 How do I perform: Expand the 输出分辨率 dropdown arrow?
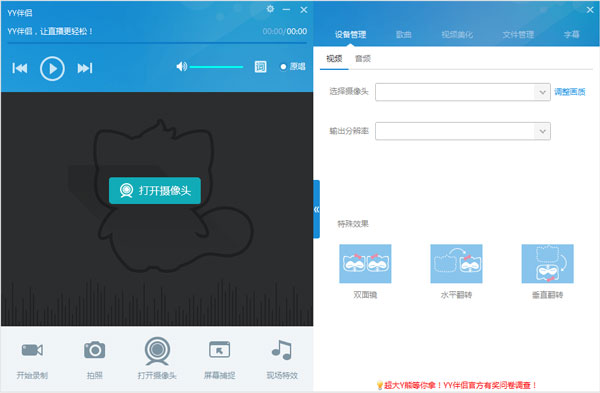tap(542, 131)
